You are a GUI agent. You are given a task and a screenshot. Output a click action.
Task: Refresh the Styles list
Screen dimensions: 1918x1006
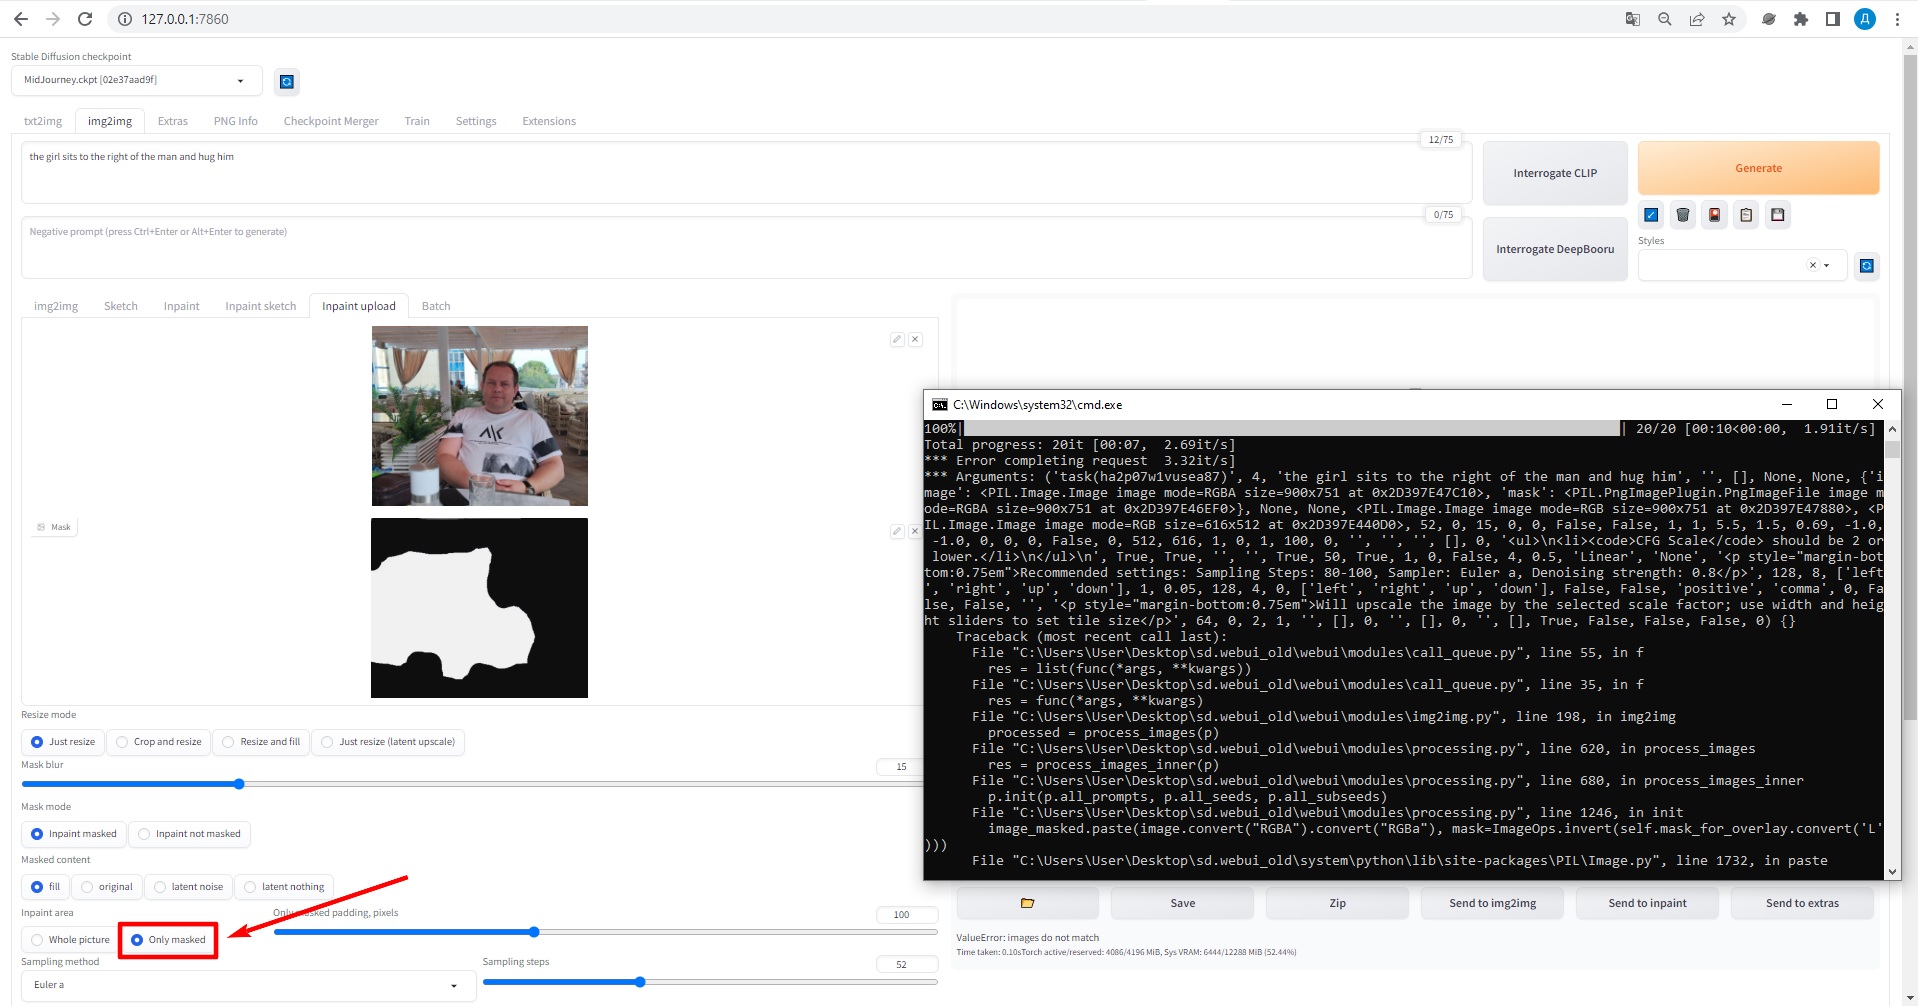[1866, 265]
